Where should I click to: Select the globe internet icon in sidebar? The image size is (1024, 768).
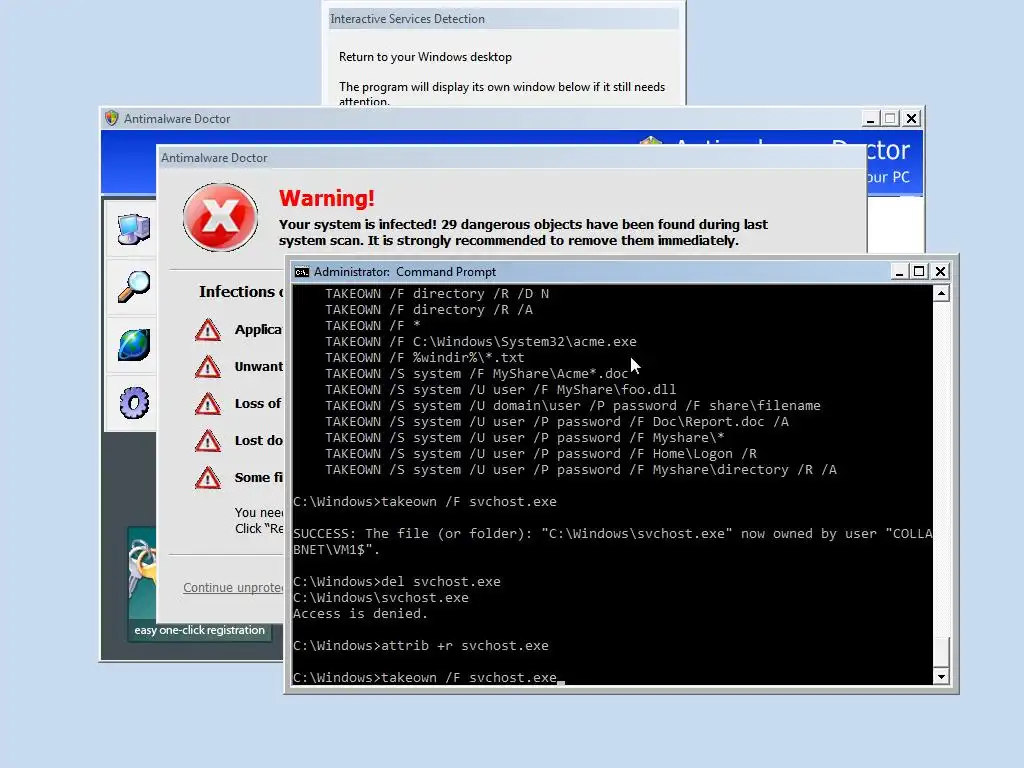tap(134, 345)
